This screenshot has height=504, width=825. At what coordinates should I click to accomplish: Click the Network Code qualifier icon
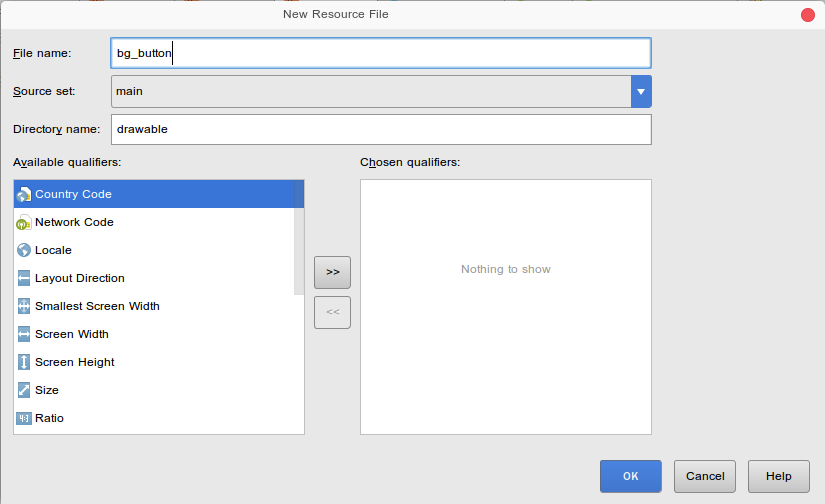(x=24, y=223)
